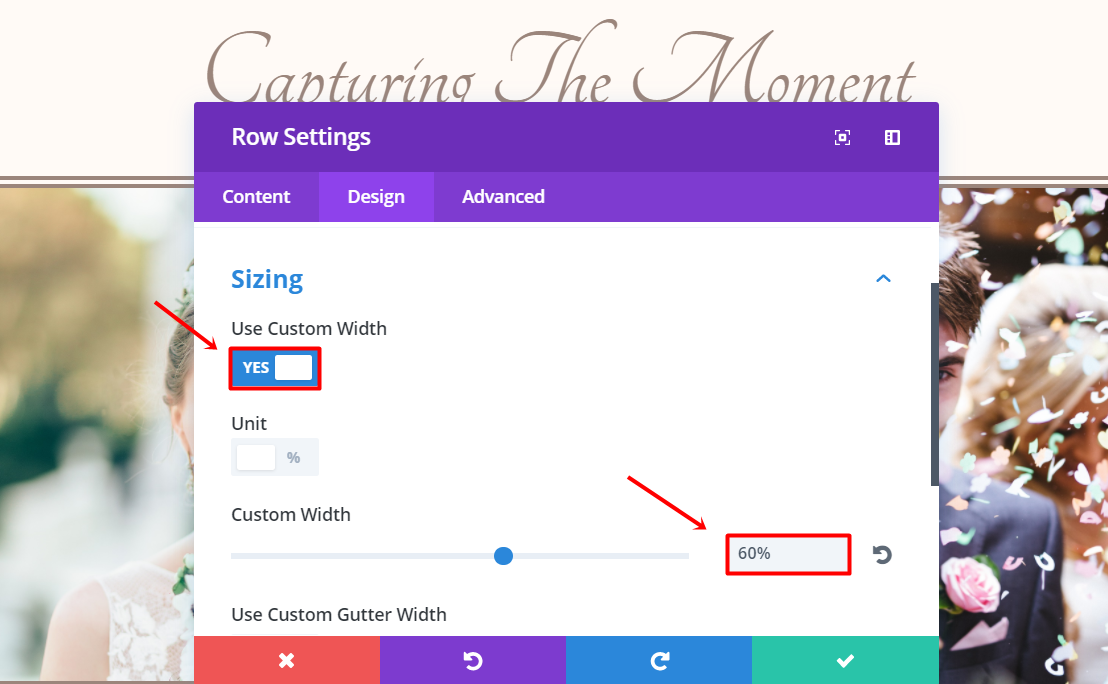Discard changes with the red X button
1108x684 pixels.
click(x=286, y=660)
